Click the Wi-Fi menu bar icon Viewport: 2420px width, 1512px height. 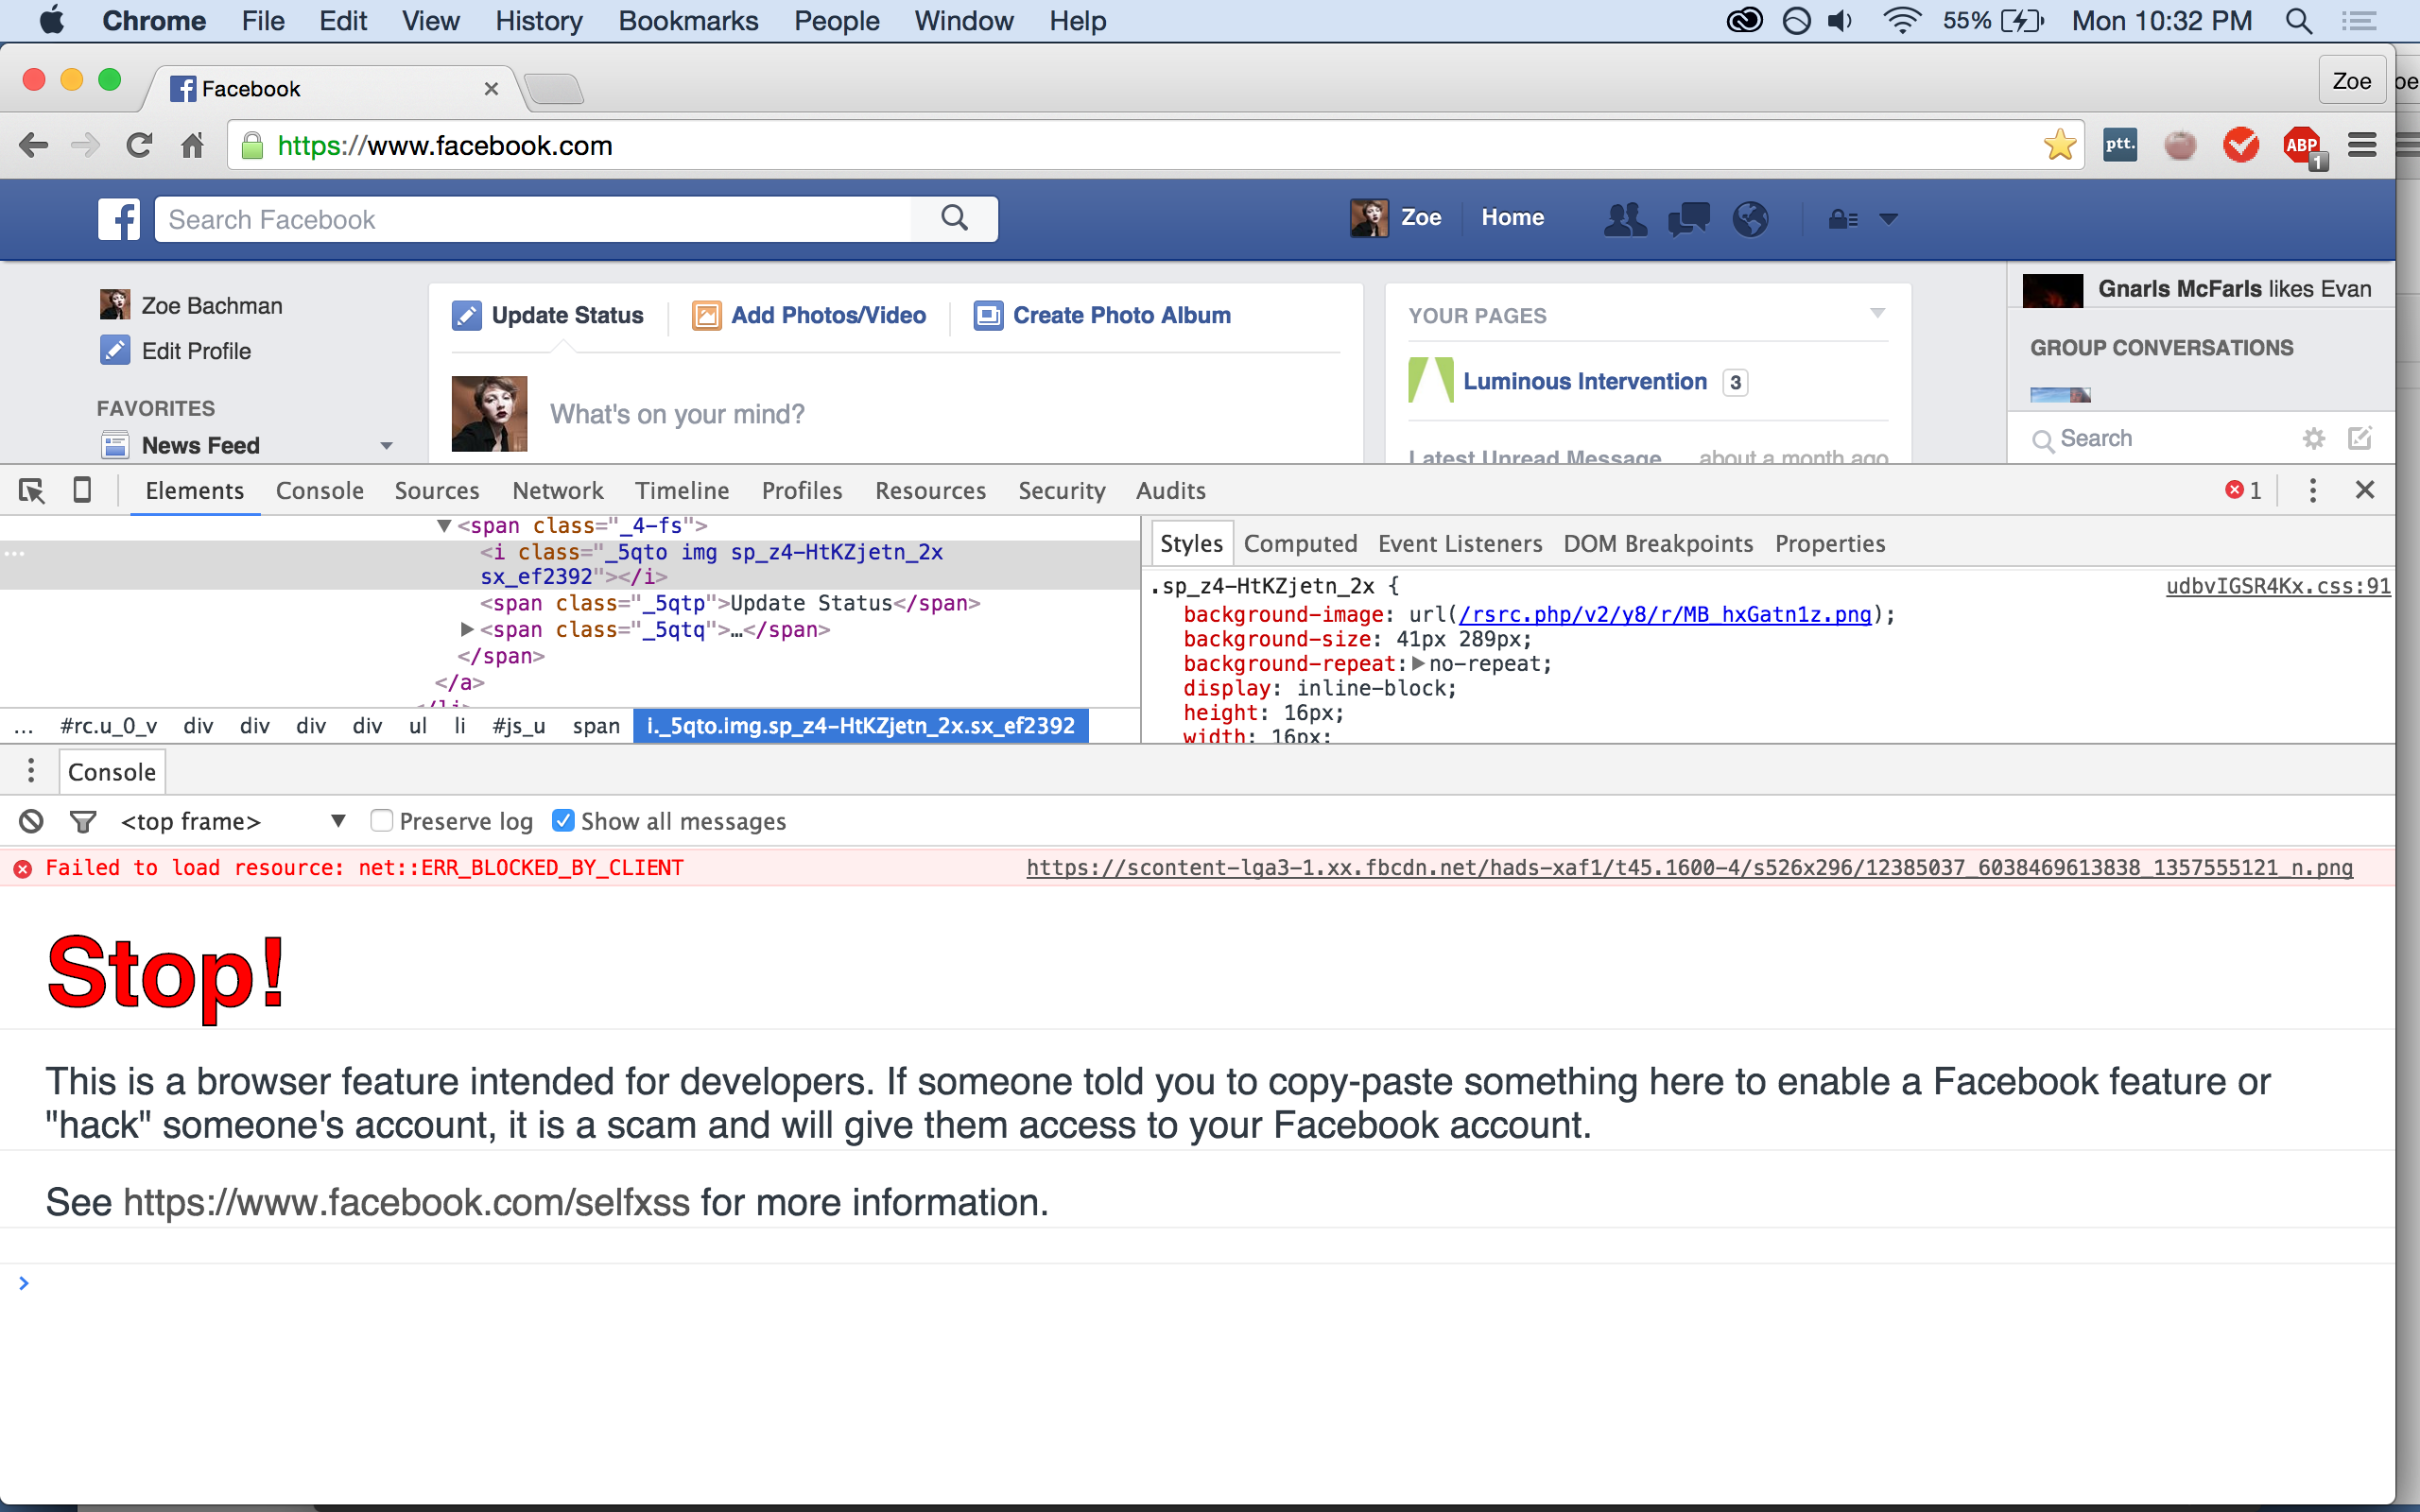(x=1901, y=21)
